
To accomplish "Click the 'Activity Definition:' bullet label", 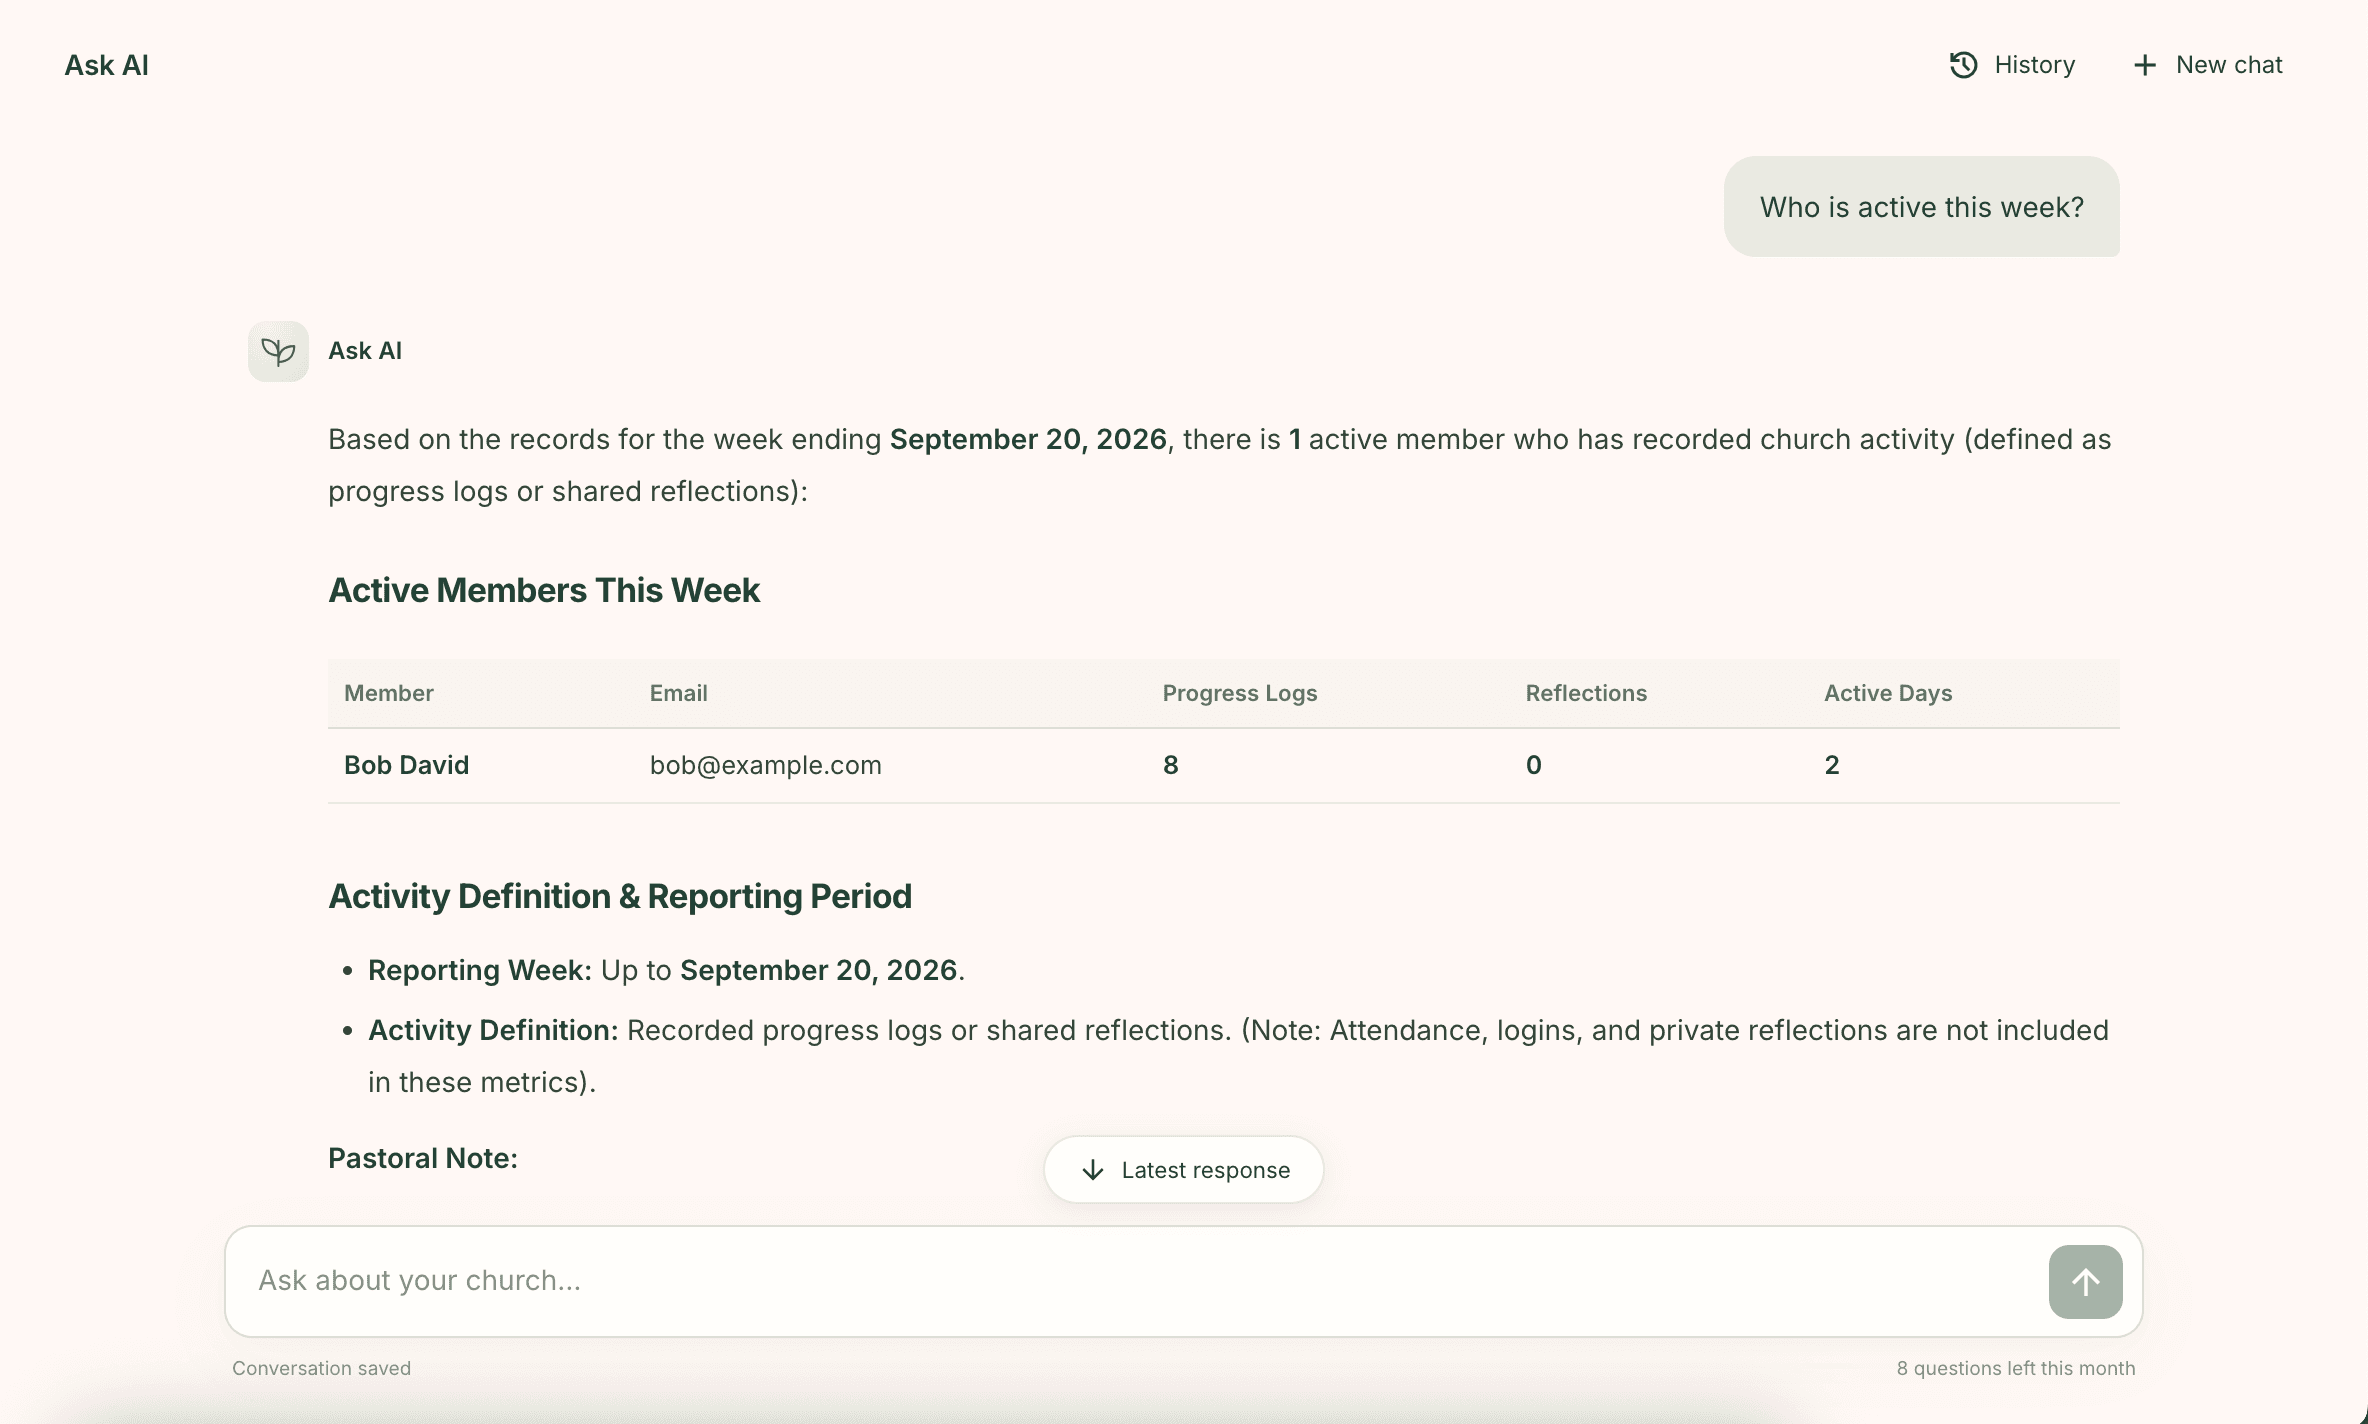I will 493,1030.
